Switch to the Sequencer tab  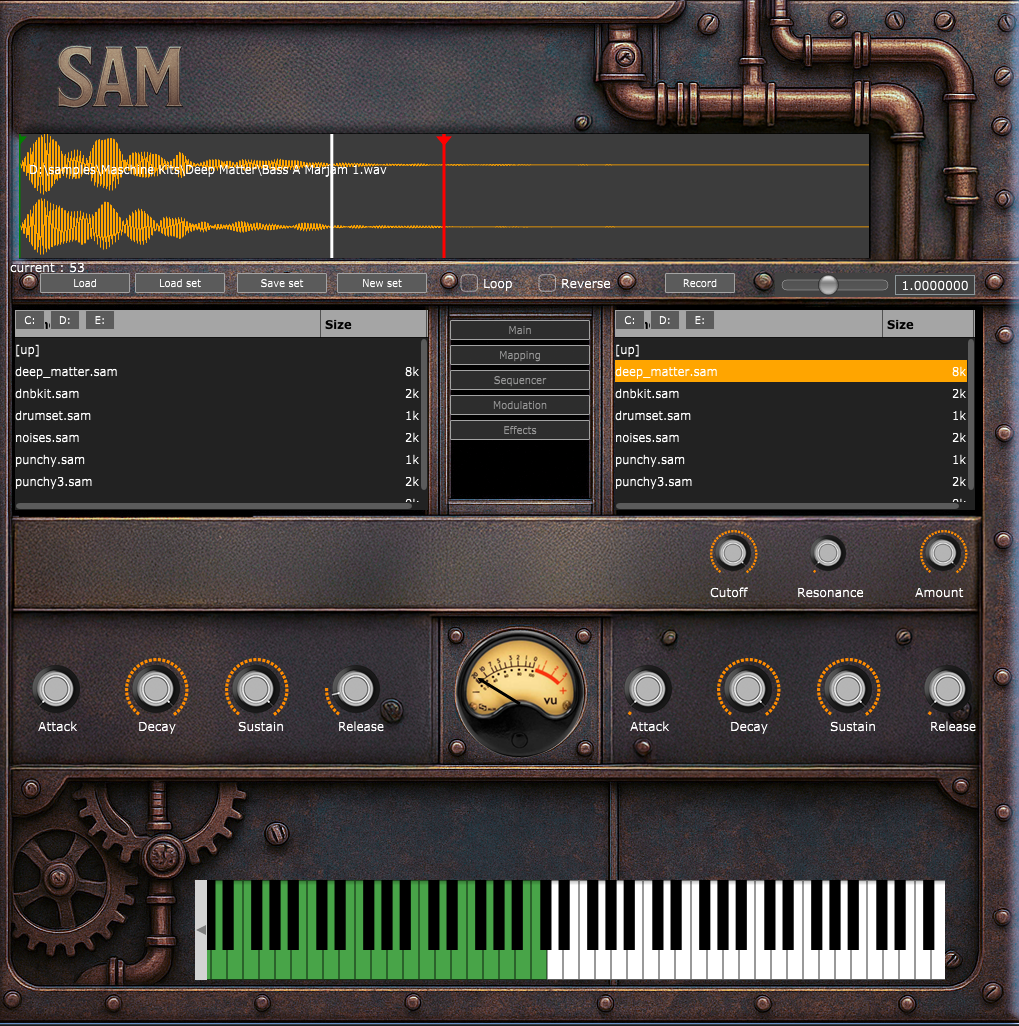pos(519,380)
